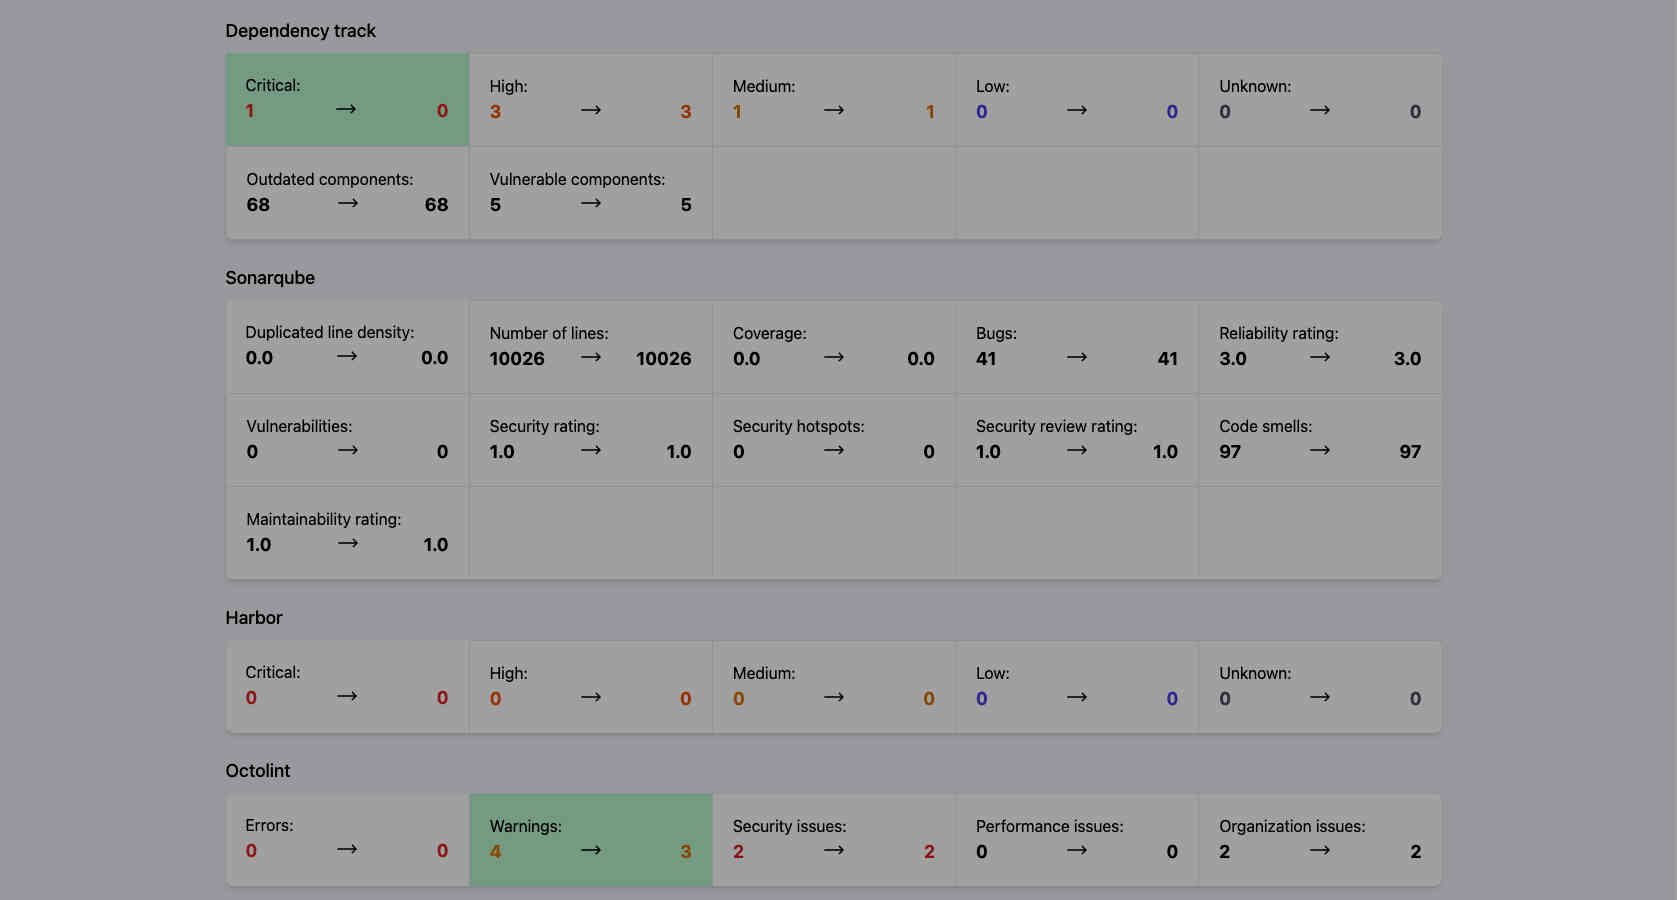This screenshot has height=900, width=1677.
Task: Click the arrow in Octolint Warnings card
Action: 591,850
